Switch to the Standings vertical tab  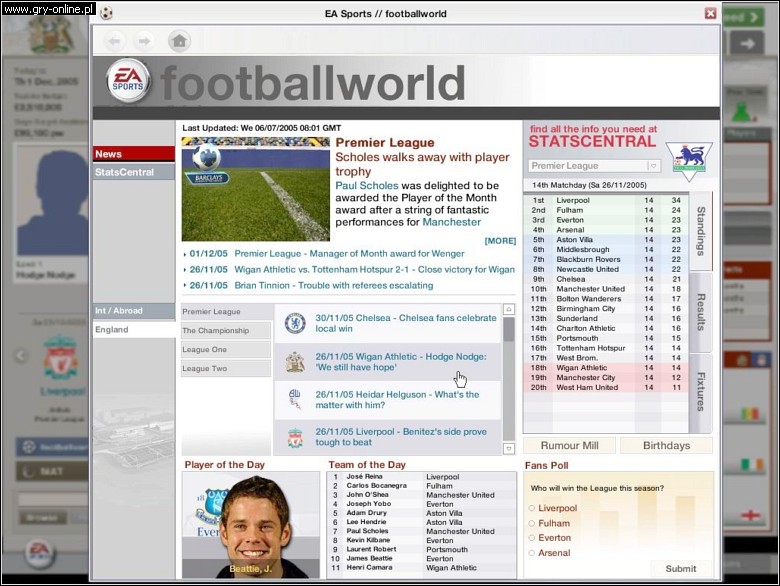701,231
